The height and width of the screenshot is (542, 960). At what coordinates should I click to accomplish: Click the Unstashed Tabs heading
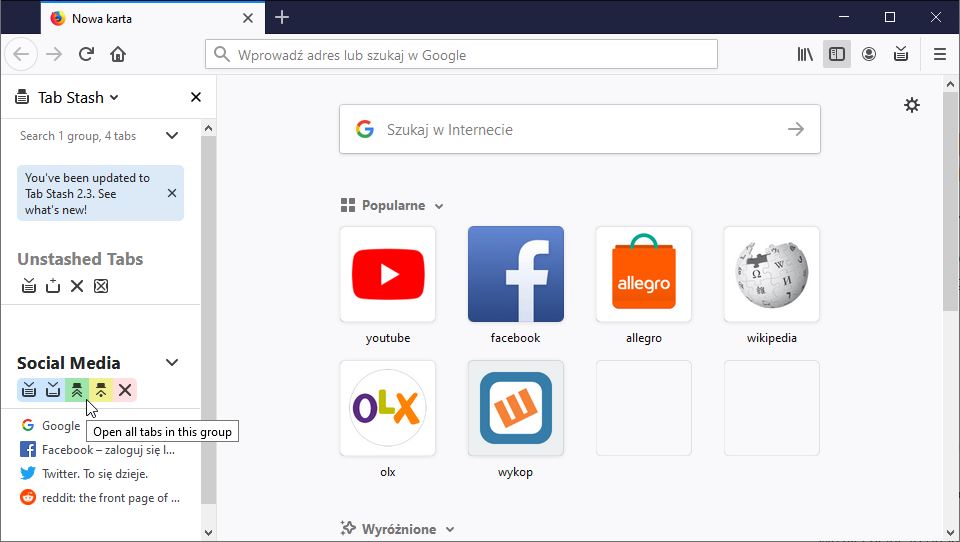click(x=80, y=259)
